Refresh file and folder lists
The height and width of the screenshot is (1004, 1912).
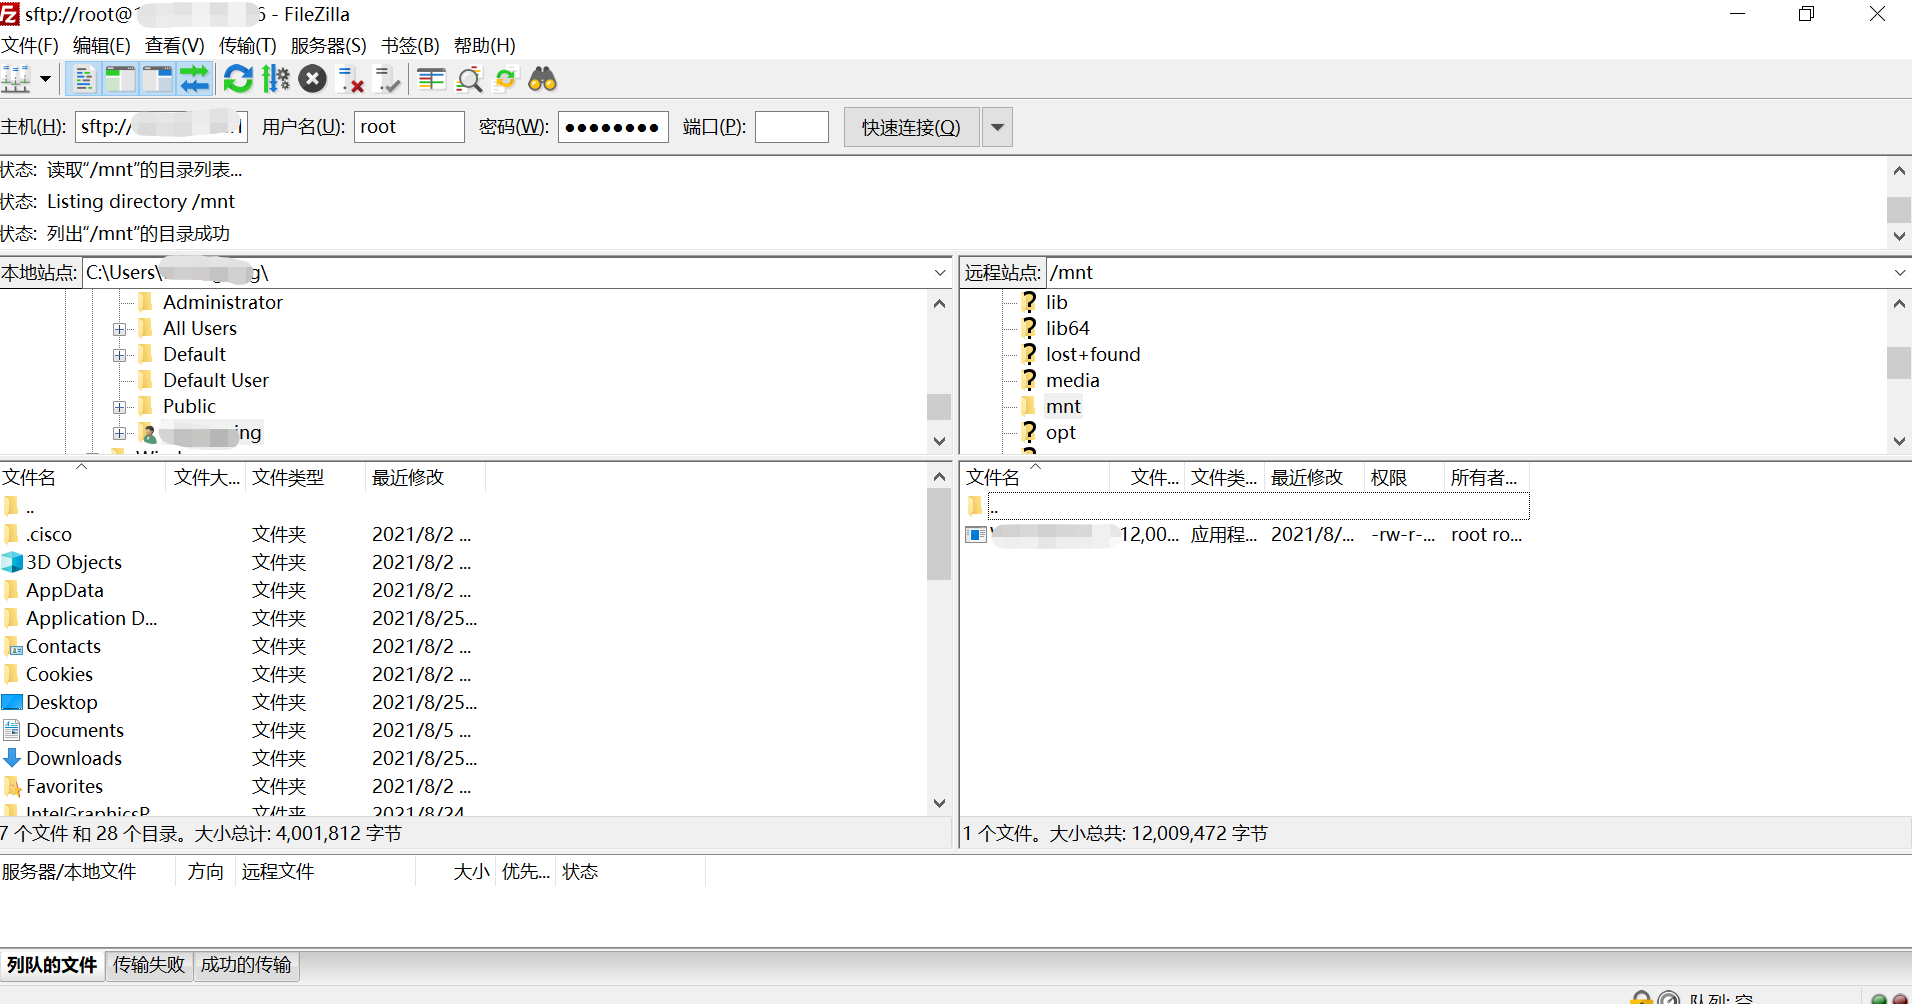(238, 79)
